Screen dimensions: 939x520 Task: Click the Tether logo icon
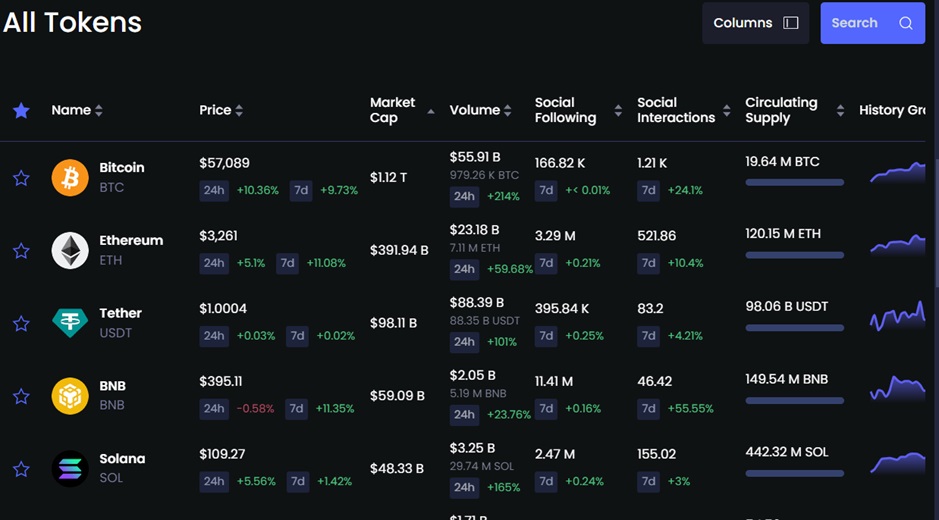coord(70,323)
